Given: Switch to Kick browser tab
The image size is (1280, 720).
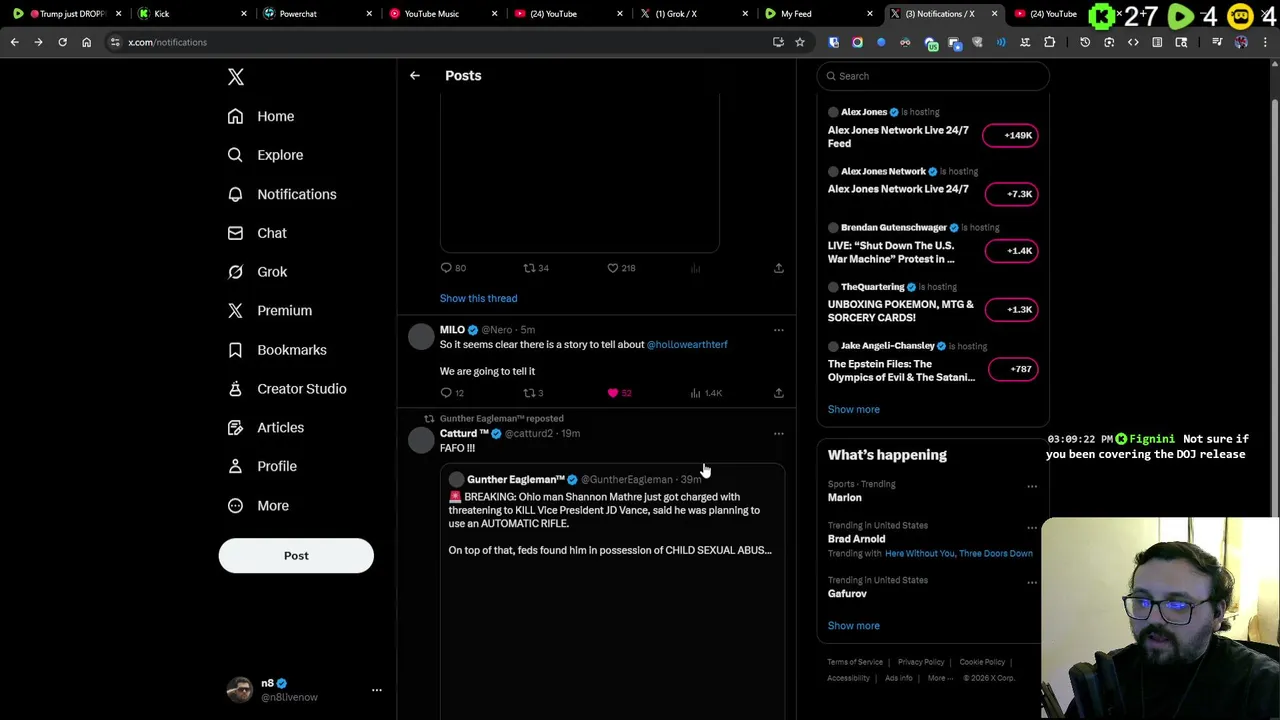Looking at the screenshot, I should [190, 14].
